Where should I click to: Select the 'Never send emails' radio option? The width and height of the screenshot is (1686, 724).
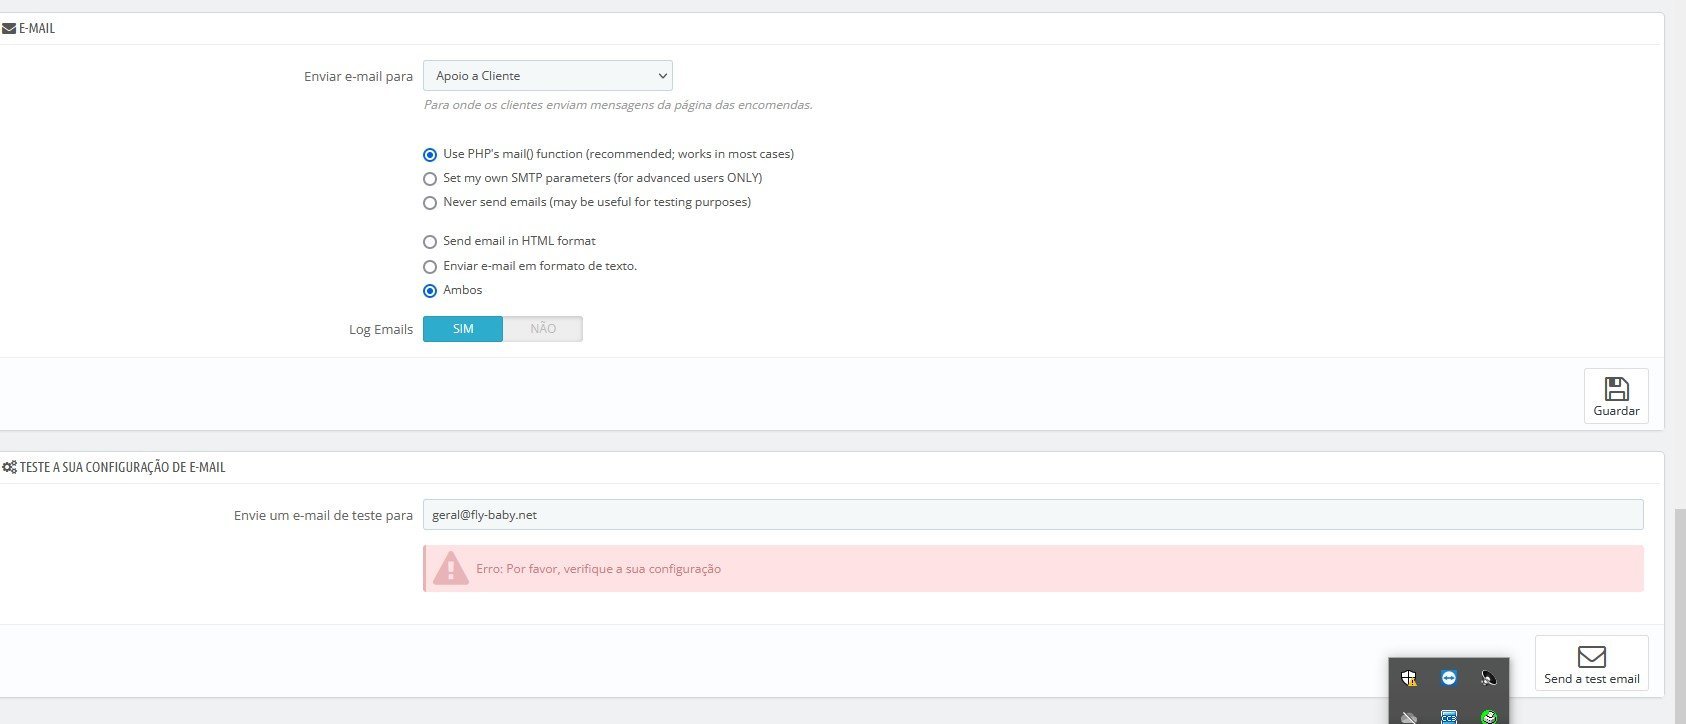point(430,203)
